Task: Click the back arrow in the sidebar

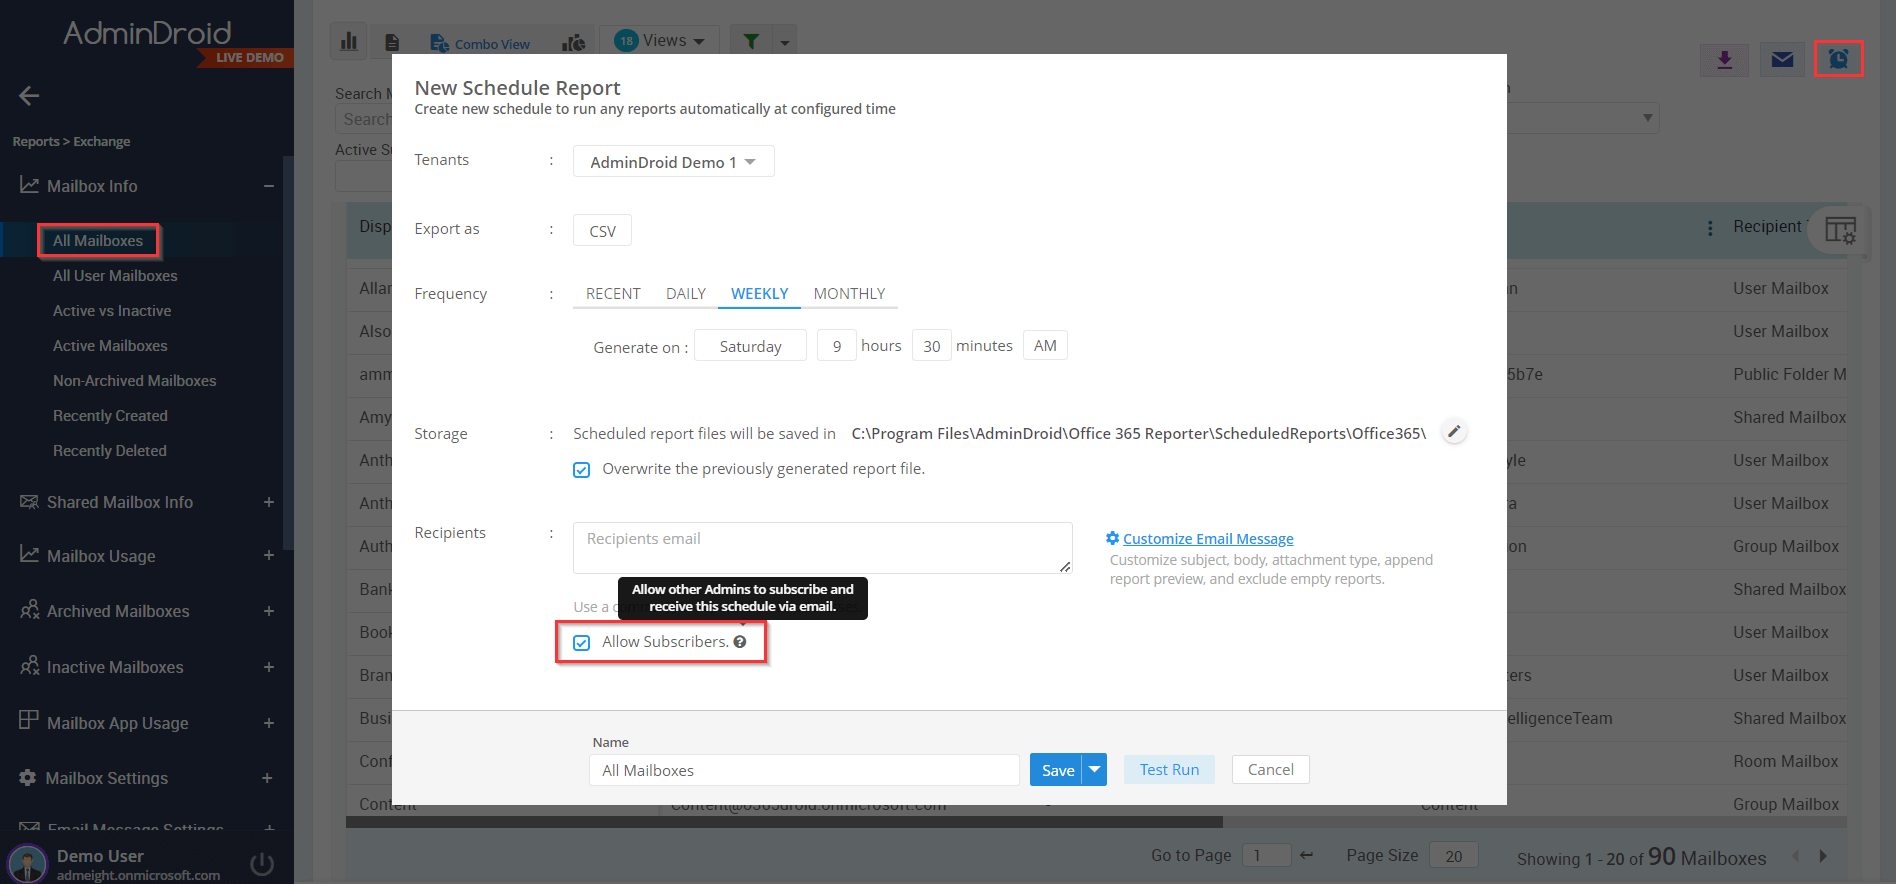Action: tap(29, 96)
